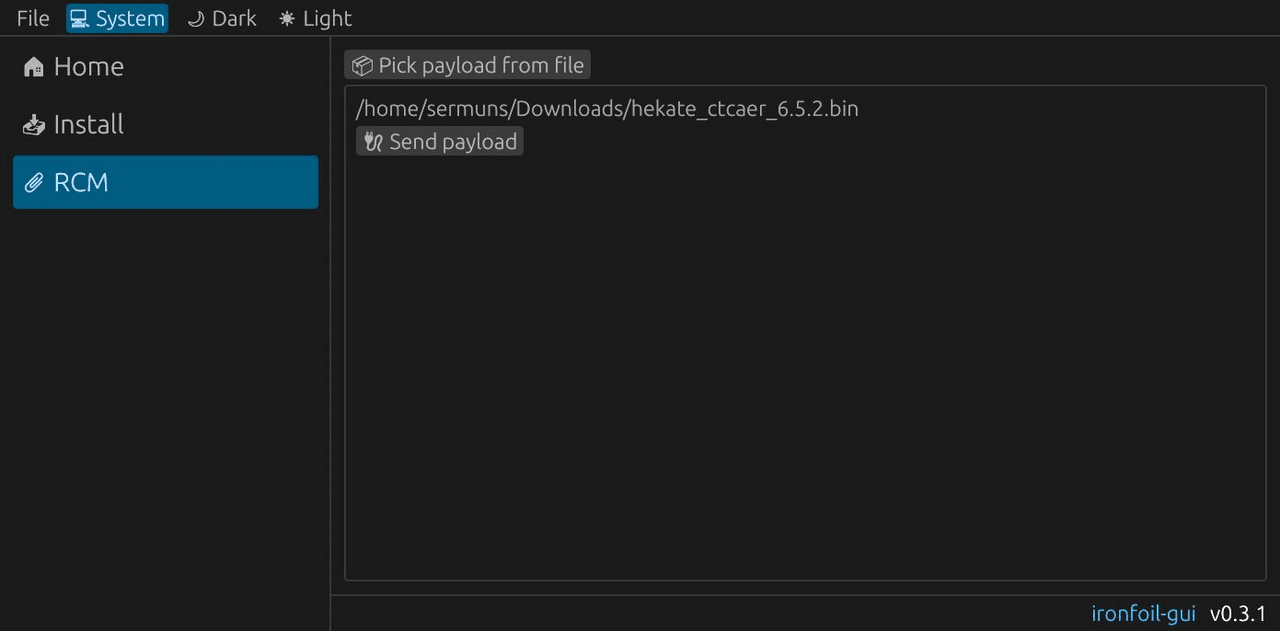1280x631 pixels.
Task: Click the inbox tray Install icon
Action: (34, 125)
